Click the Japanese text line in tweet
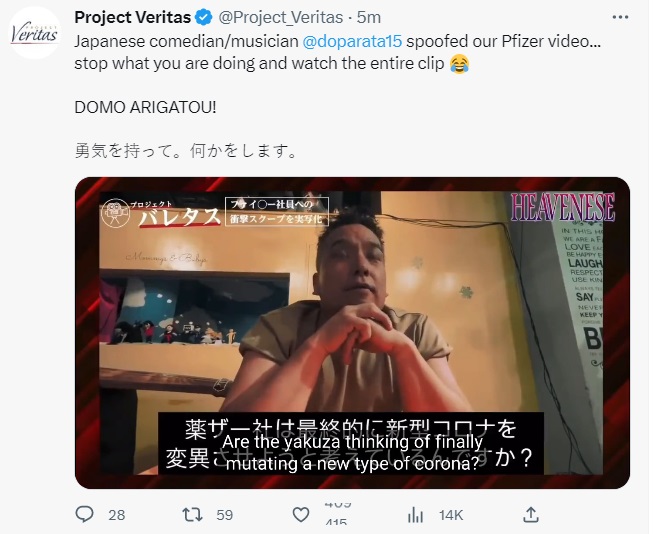The width and height of the screenshot is (660, 534). click(186, 151)
